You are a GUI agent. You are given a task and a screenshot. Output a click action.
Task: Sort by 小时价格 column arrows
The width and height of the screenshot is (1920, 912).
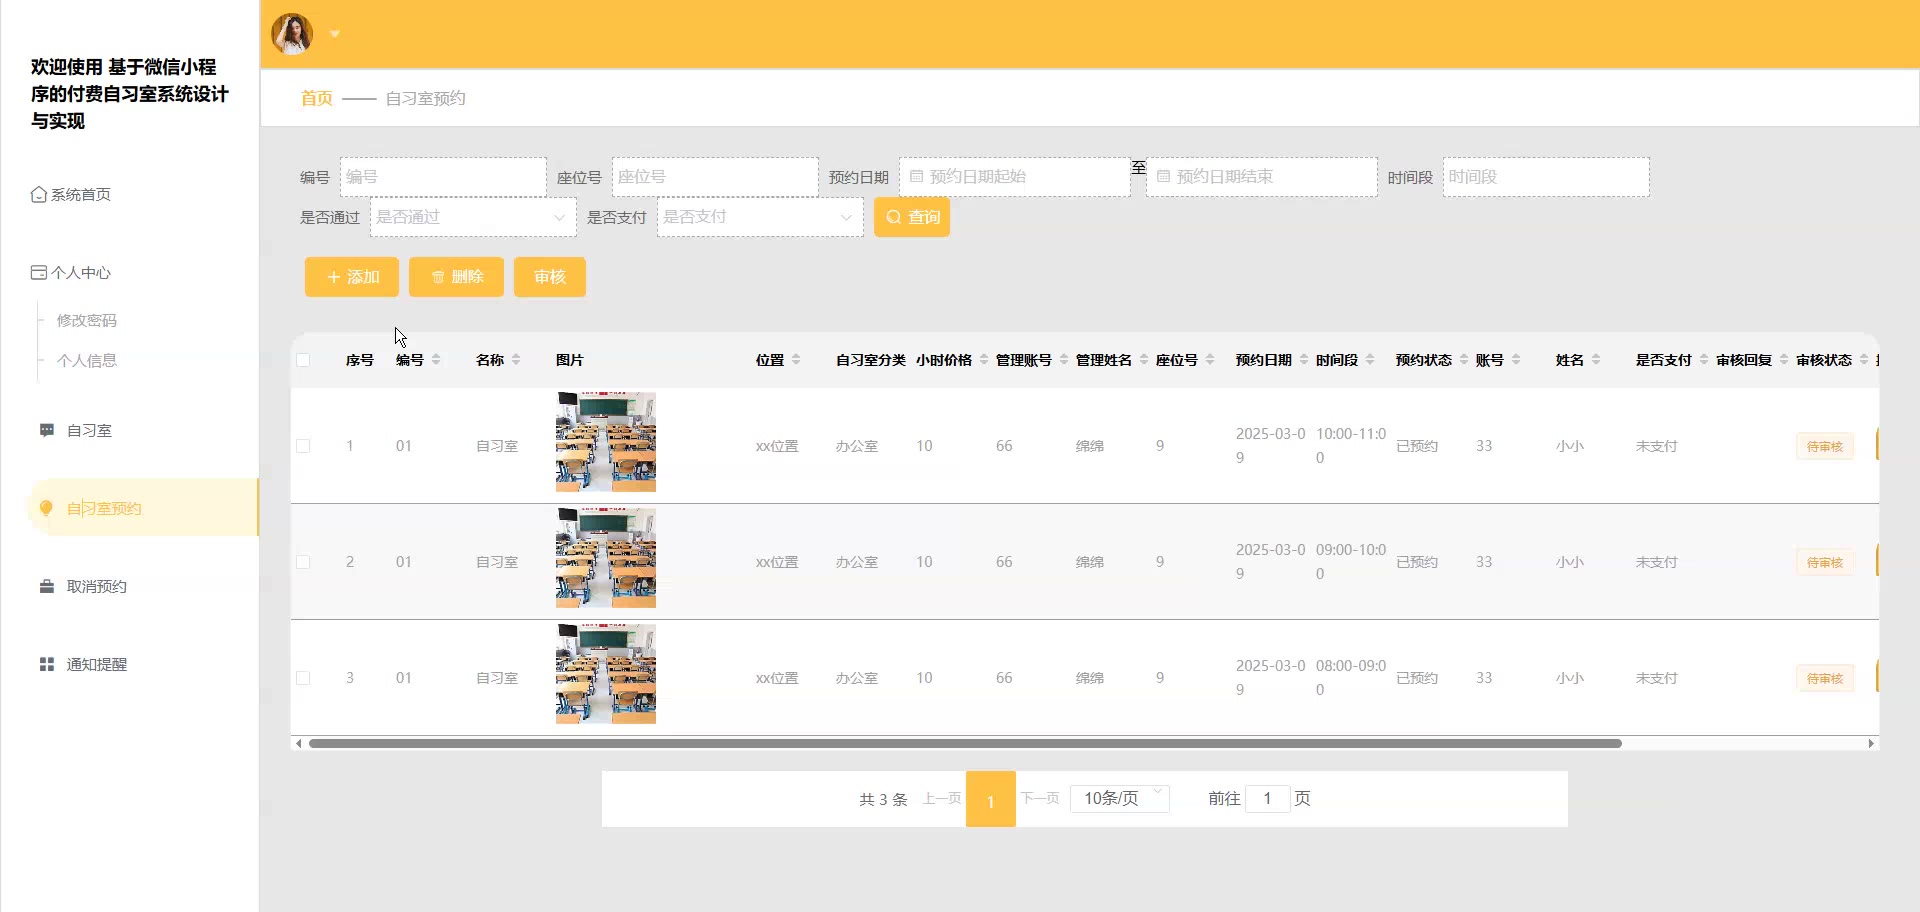pyautogui.click(x=984, y=360)
